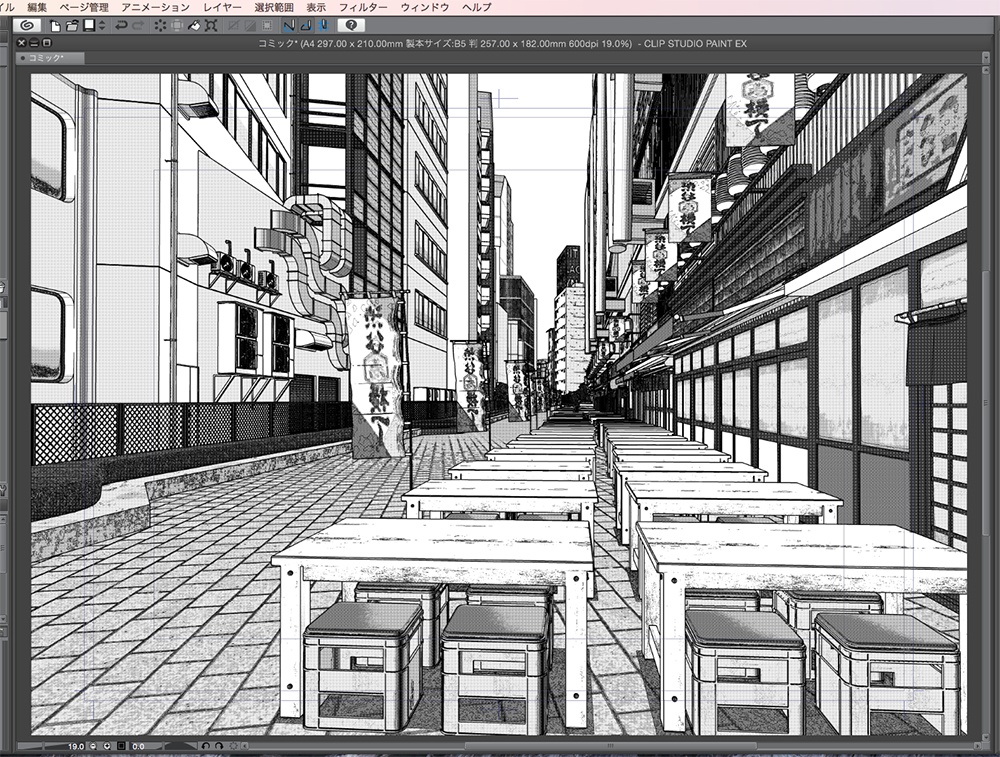Screen dimensions: 1000x757
Task: Click the Redo arrow toolbar icon
Action: [x=139, y=26]
